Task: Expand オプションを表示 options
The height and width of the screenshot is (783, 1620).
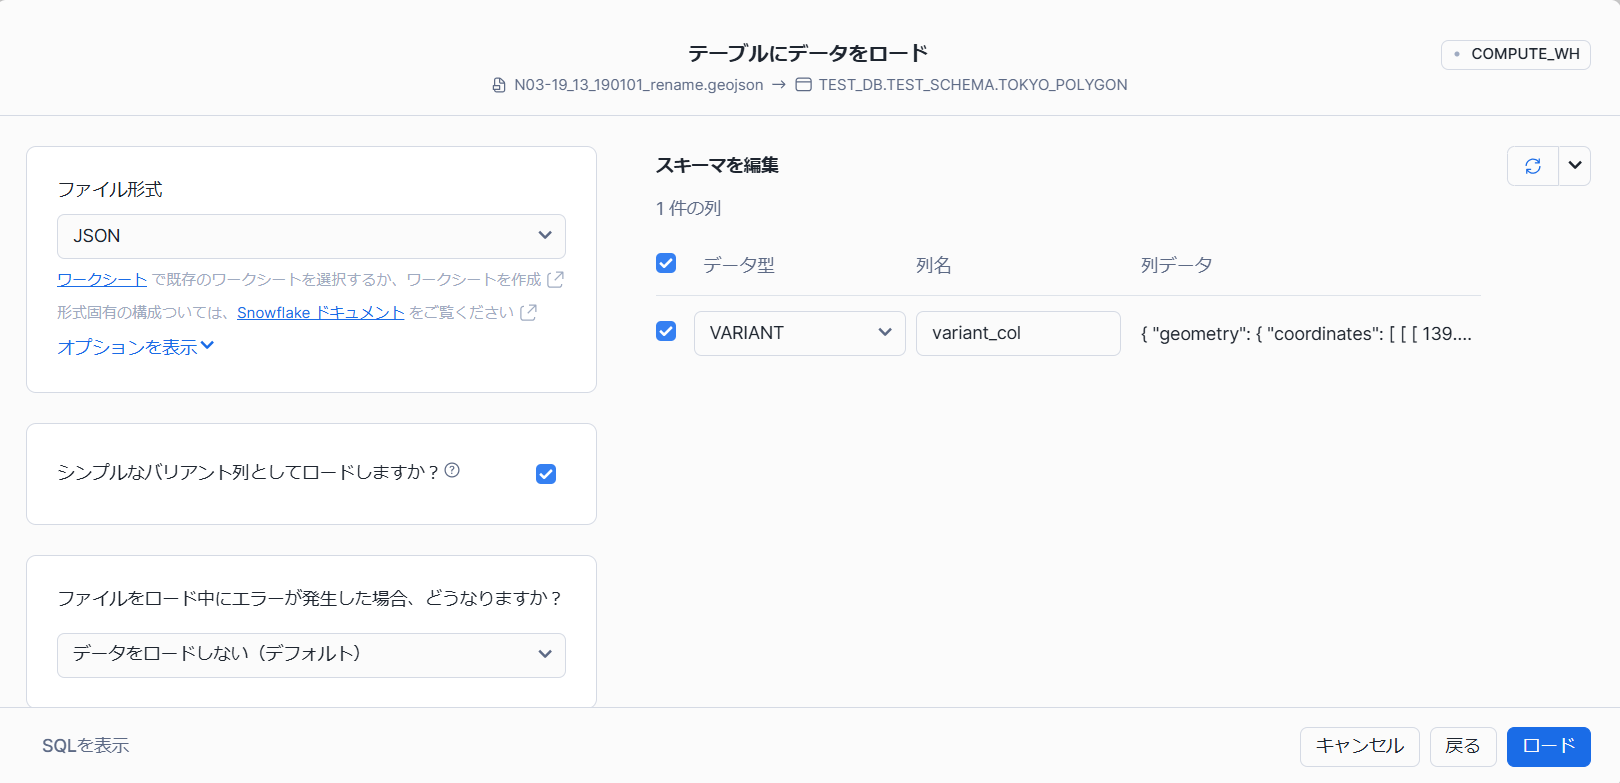Action: tap(136, 347)
